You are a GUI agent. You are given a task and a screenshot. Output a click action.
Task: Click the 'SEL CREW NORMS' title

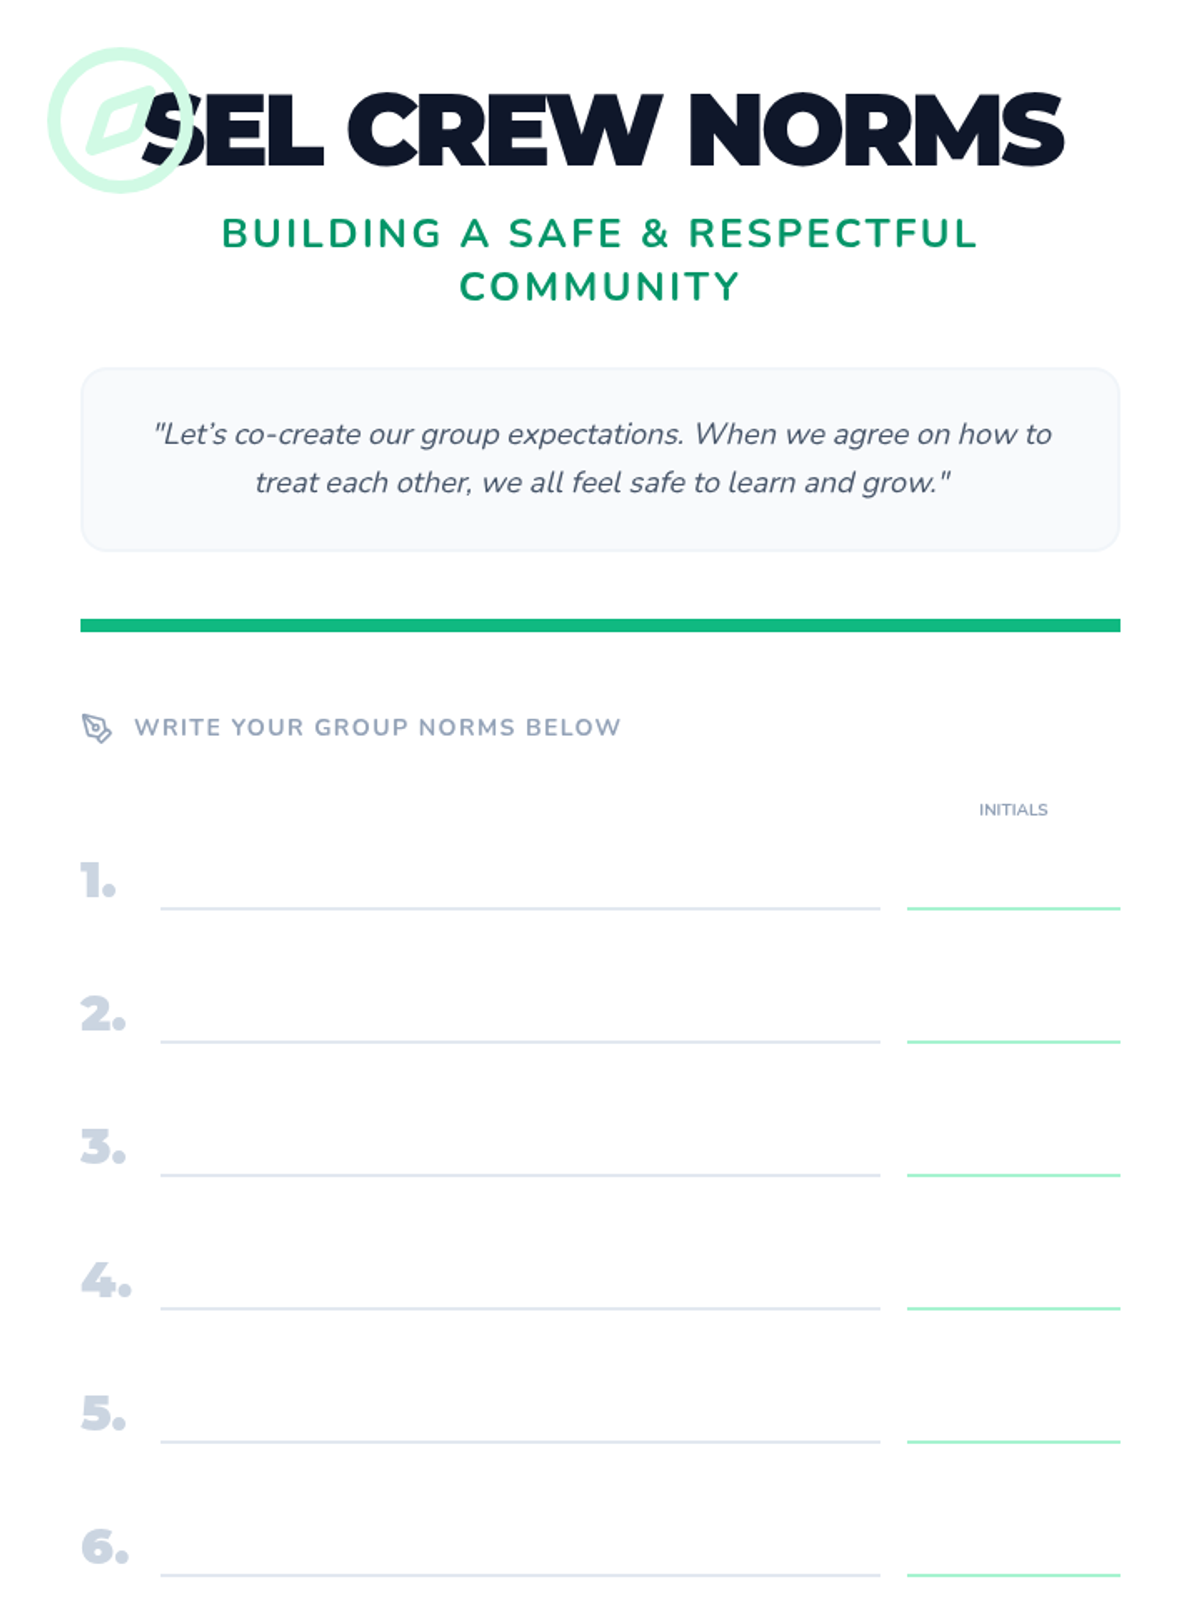coord(604,130)
